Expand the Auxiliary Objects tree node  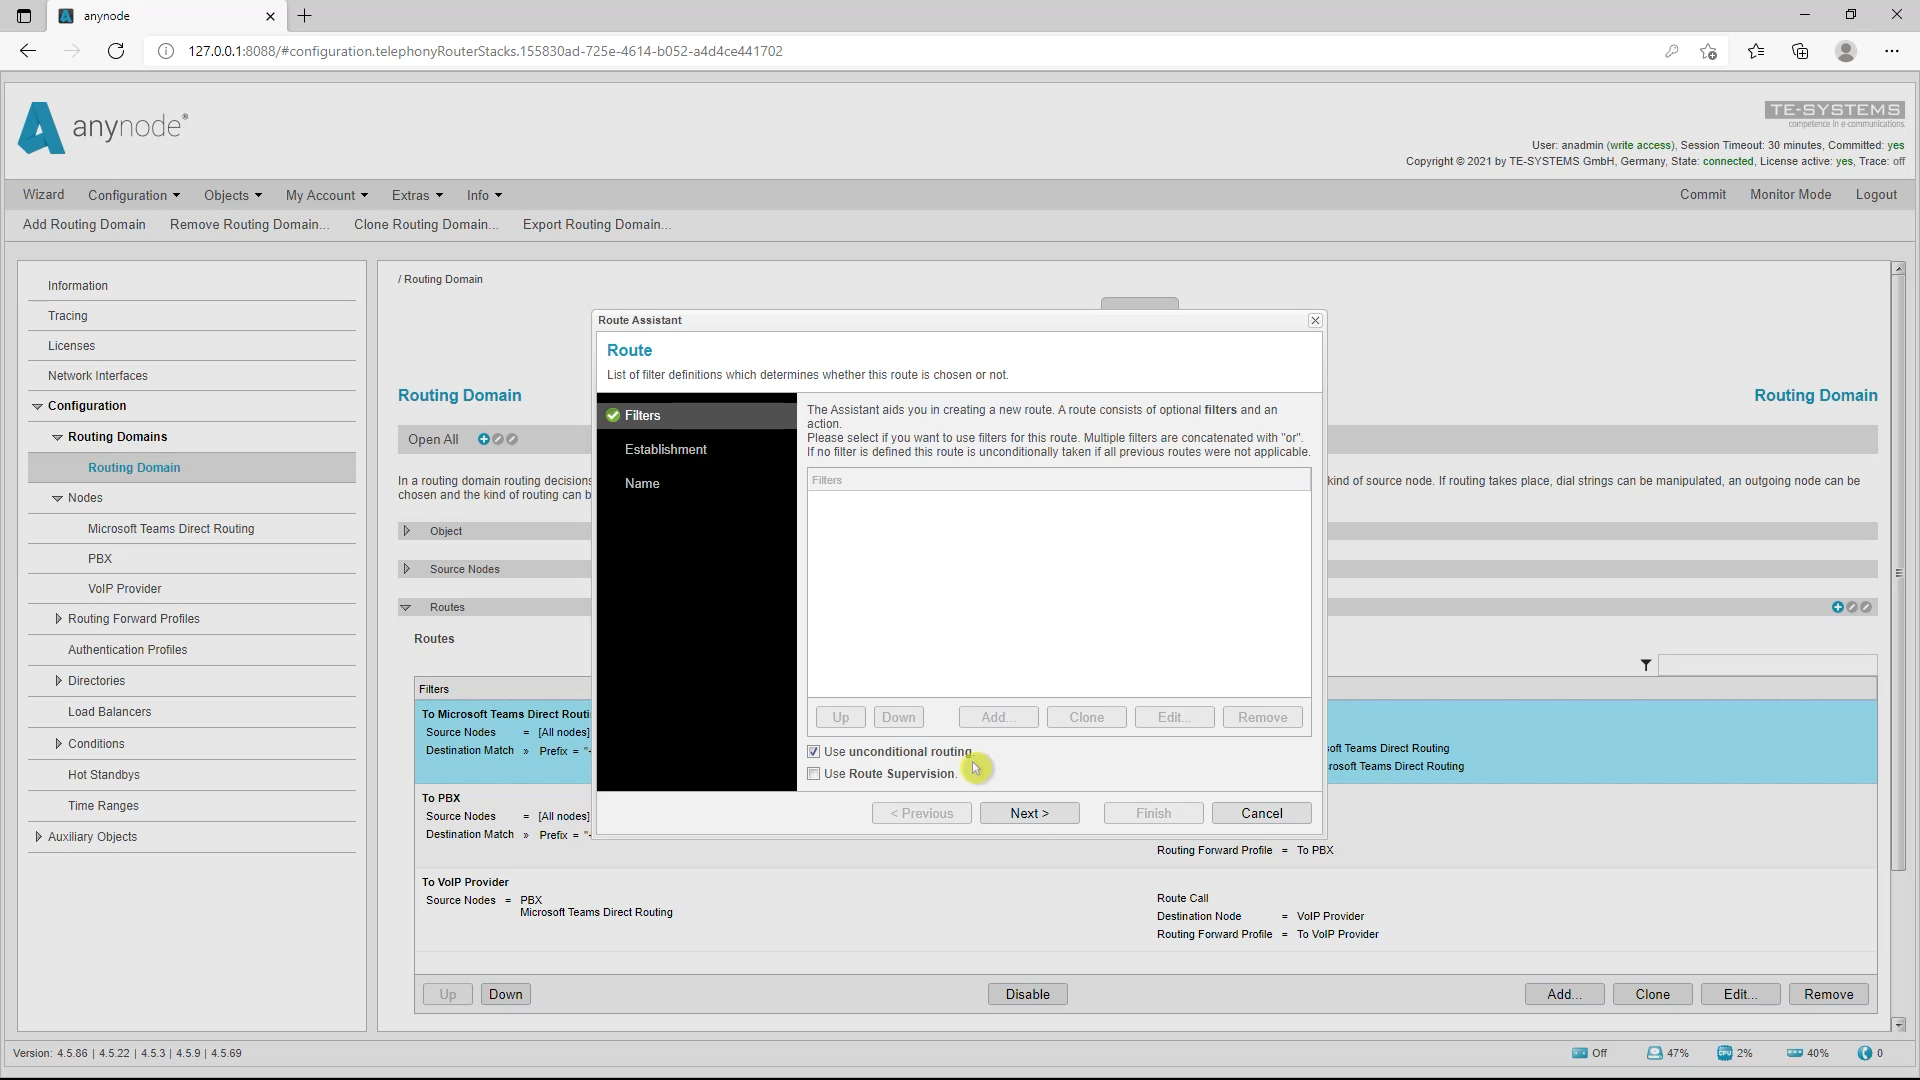coord(38,837)
